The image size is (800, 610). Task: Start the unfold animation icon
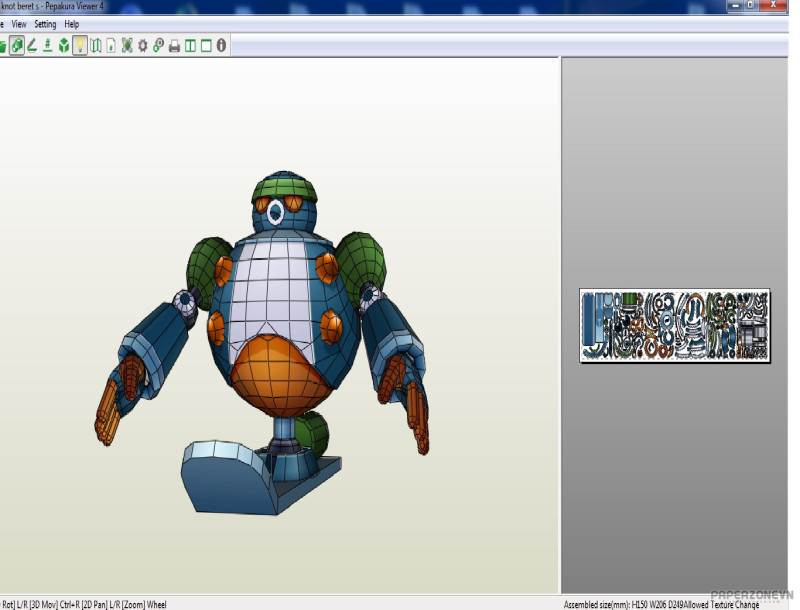point(127,46)
